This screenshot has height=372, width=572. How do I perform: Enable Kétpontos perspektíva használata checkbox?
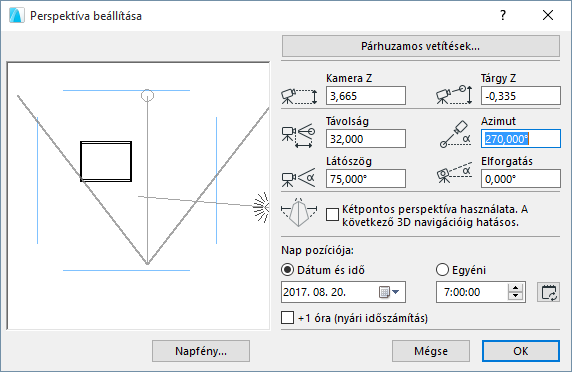pyautogui.click(x=332, y=214)
